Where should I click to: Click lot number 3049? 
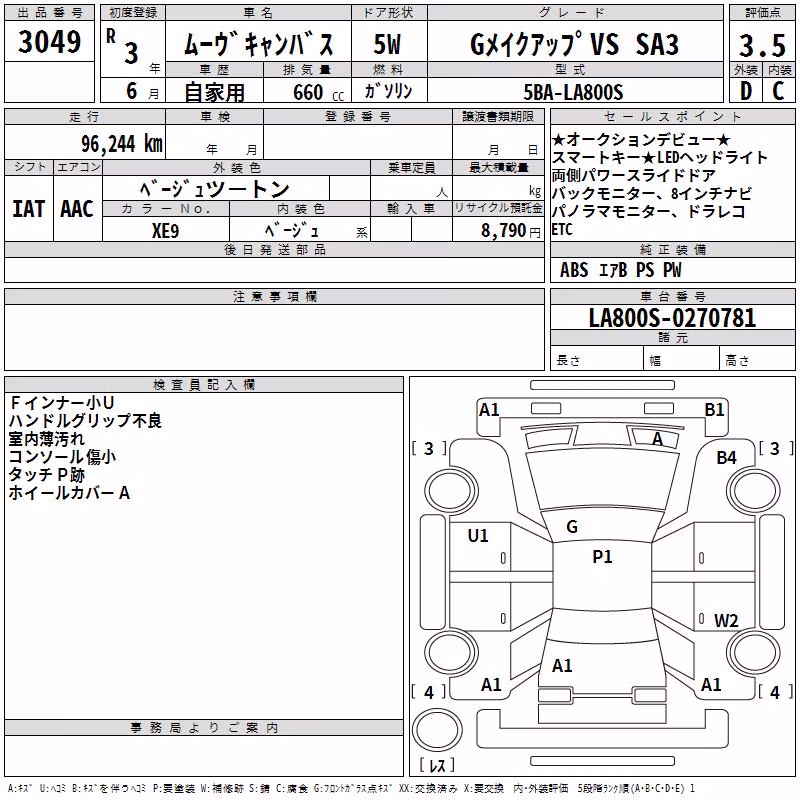tap(49, 42)
